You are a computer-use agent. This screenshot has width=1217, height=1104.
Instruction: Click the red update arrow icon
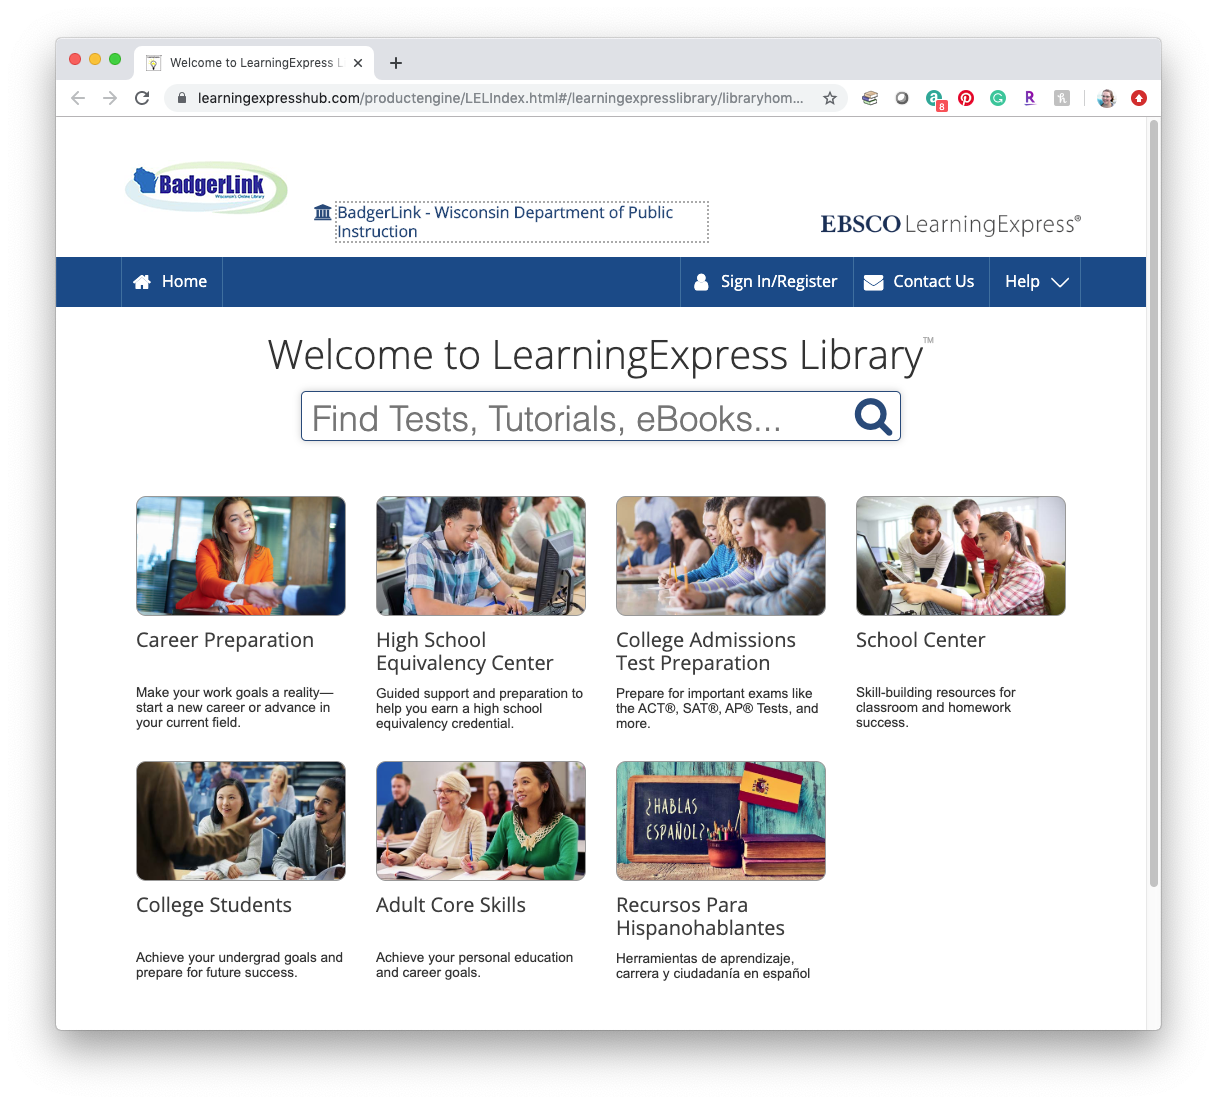tap(1139, 98)
